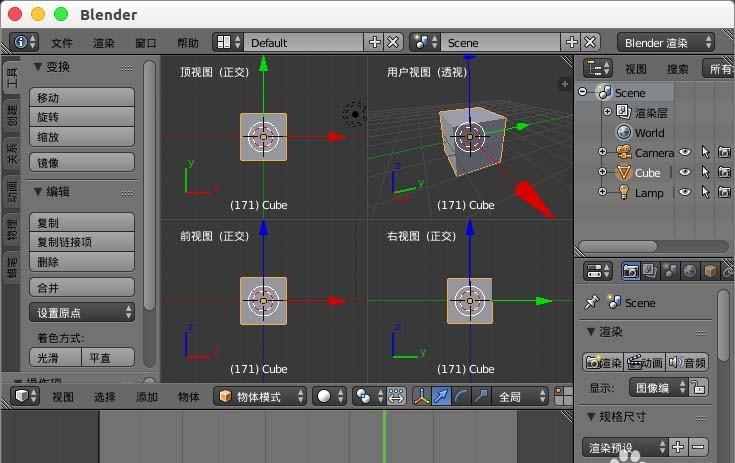The height and width of the screenshot is (463, 735).
Task: Open the 3D View editor type selector
Action: point(24,396)
